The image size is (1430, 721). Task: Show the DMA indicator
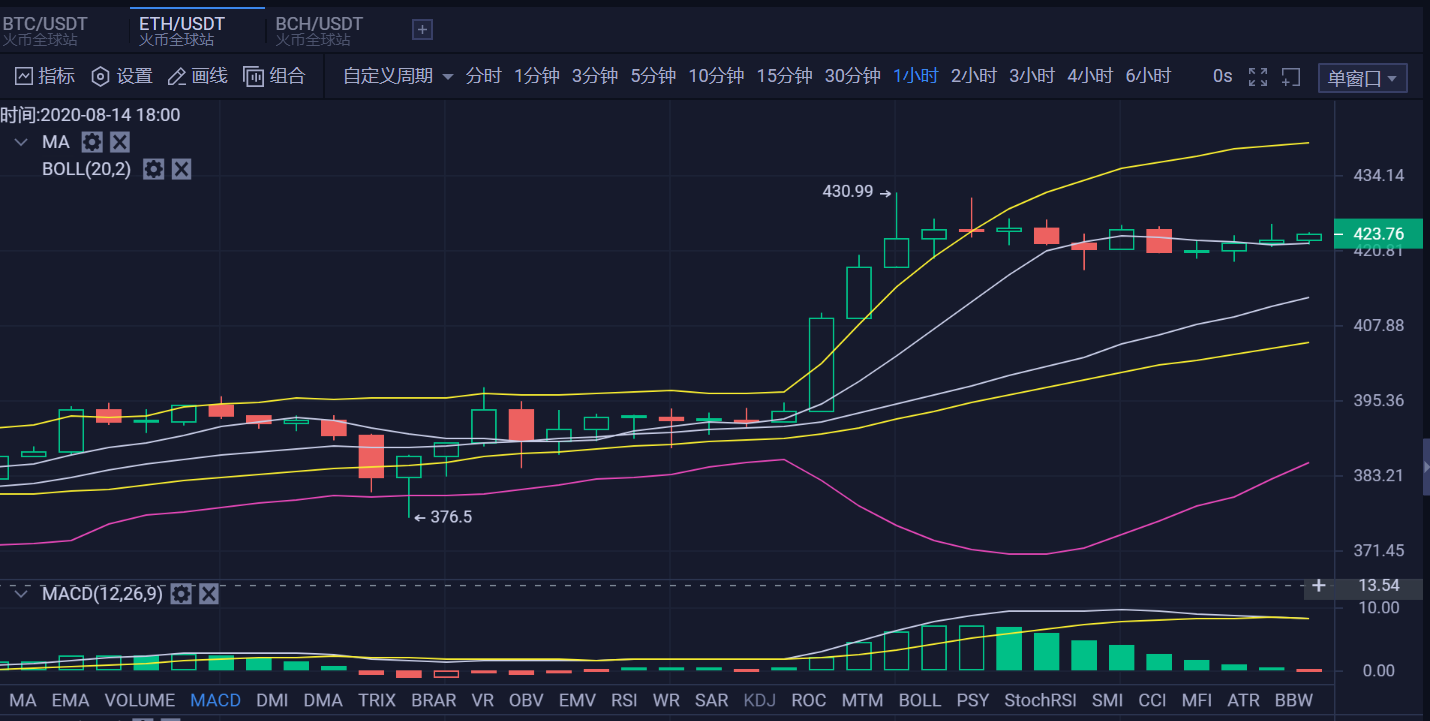pos(323,700)
